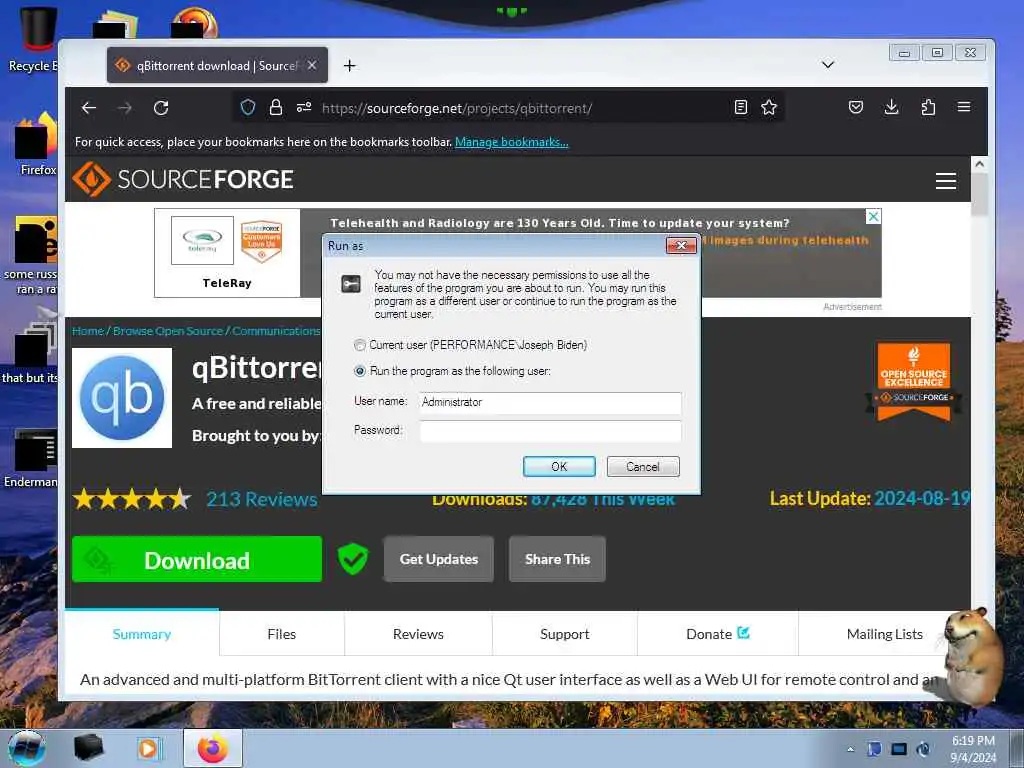The image size is (1024, 768).
Task: Toggle reader view icon
Action: (741, 107)
